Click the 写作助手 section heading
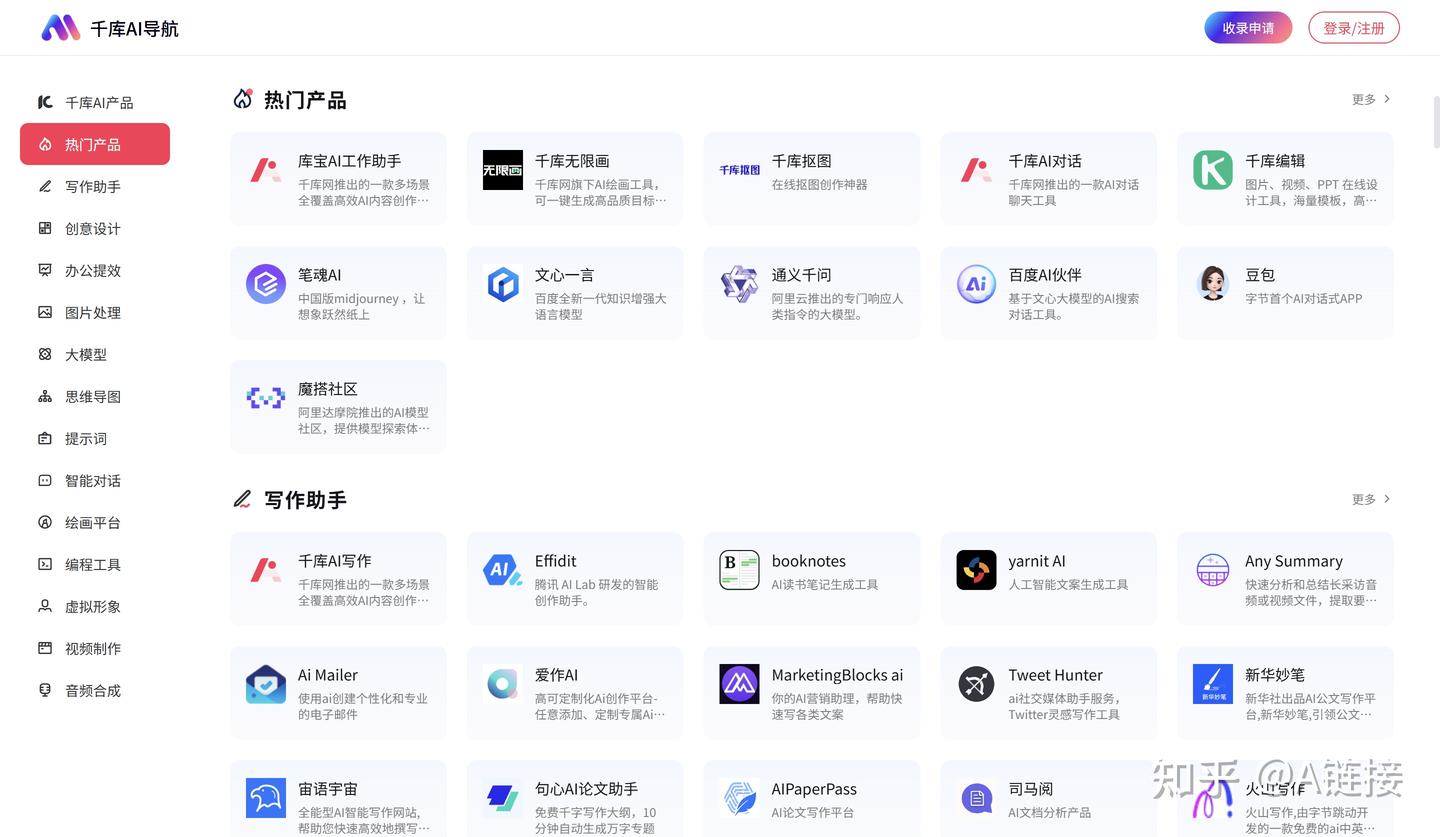The height and width of the screenshot is (837, 1440). point(305,500)
